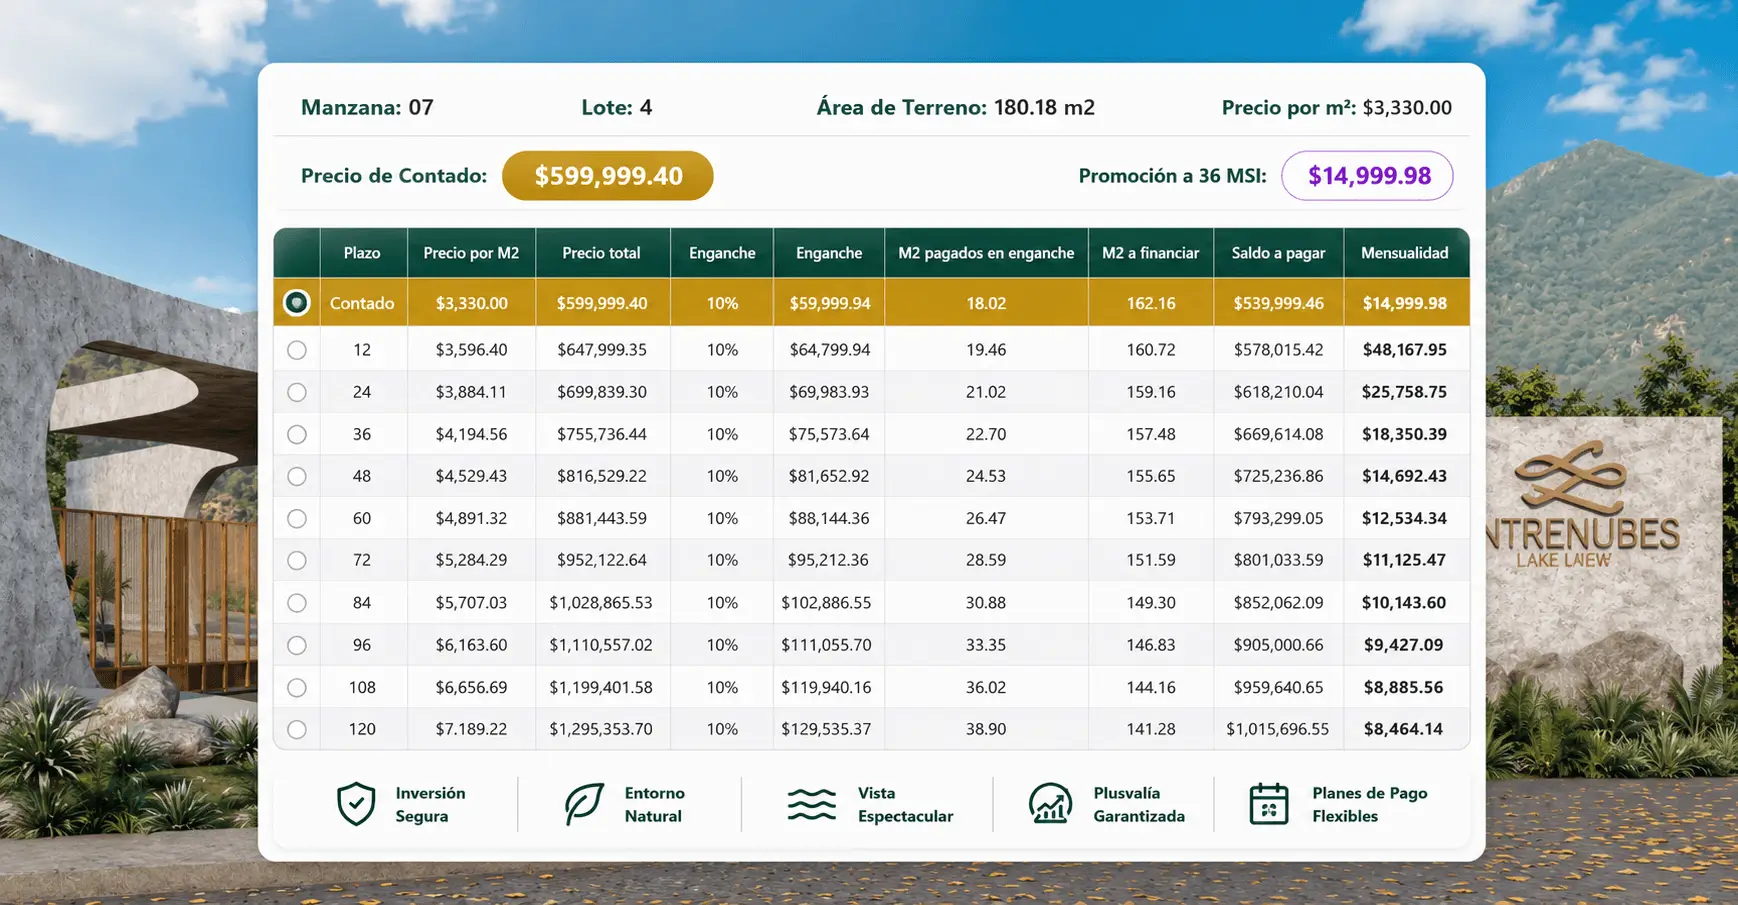Click the Planes de Pago Flexibles text
This screenshot has height=905, width=1738.
tap(1369, 804)
